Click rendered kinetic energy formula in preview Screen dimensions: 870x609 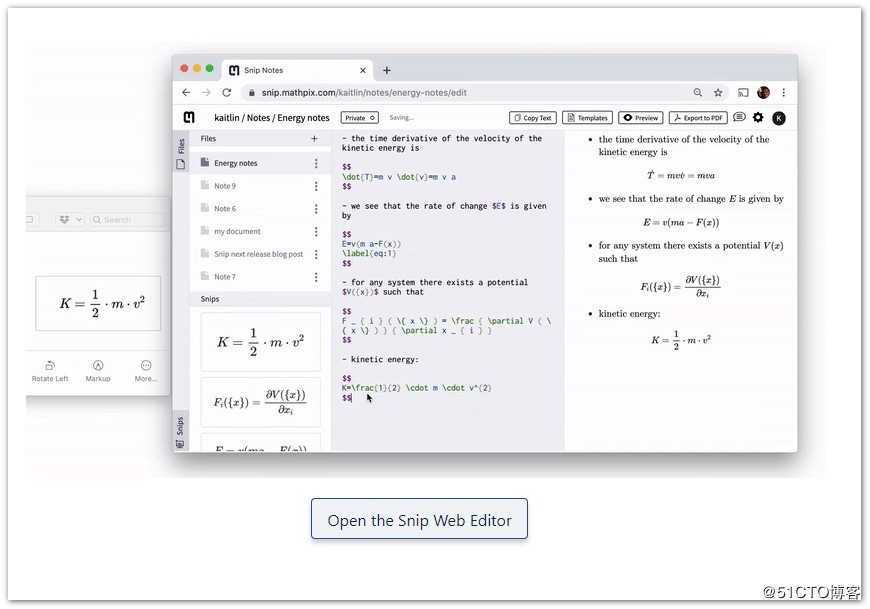pos(681,340)
